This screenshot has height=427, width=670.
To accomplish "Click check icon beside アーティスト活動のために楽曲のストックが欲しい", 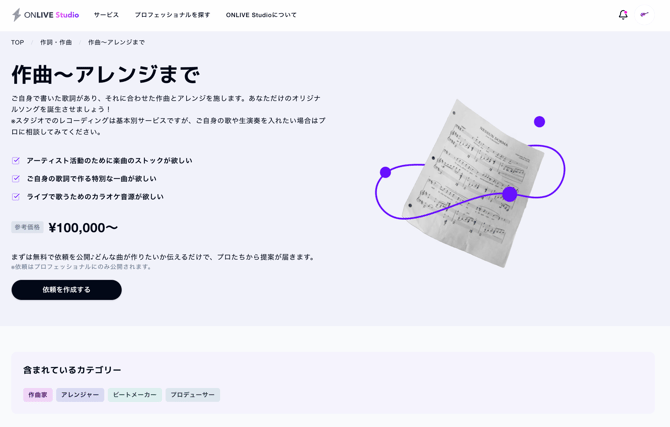I will point(16,161).
